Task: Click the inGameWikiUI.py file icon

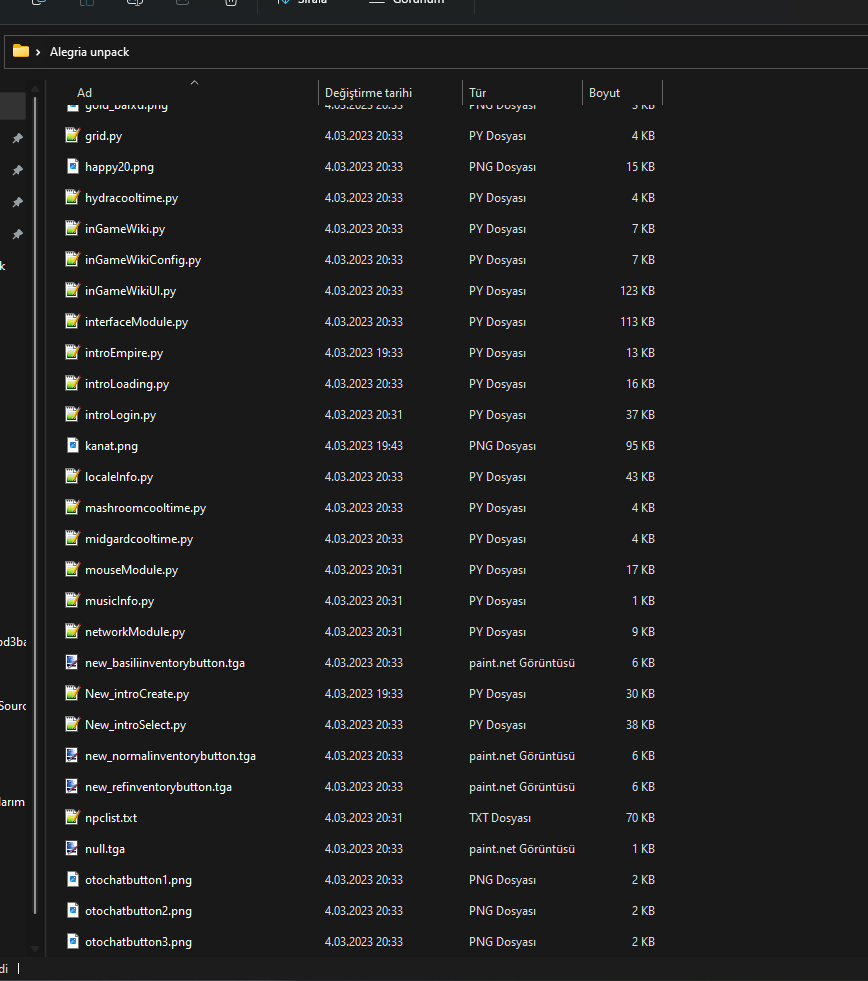Action: point(73,290)
